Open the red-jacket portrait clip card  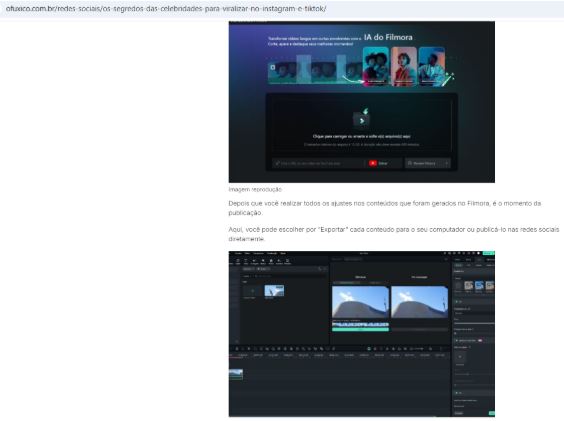pyautogui.click(x=404, y=66)
